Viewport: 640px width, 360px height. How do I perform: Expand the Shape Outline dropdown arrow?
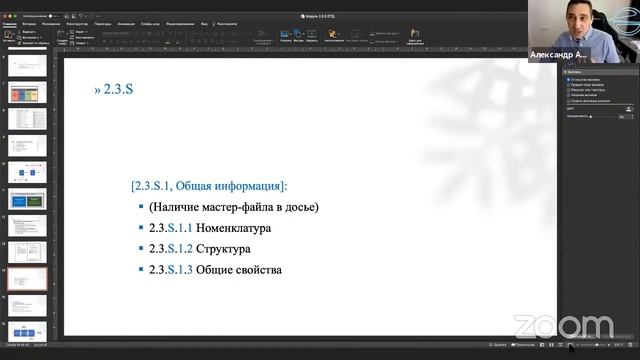click(x=397, y=41)
